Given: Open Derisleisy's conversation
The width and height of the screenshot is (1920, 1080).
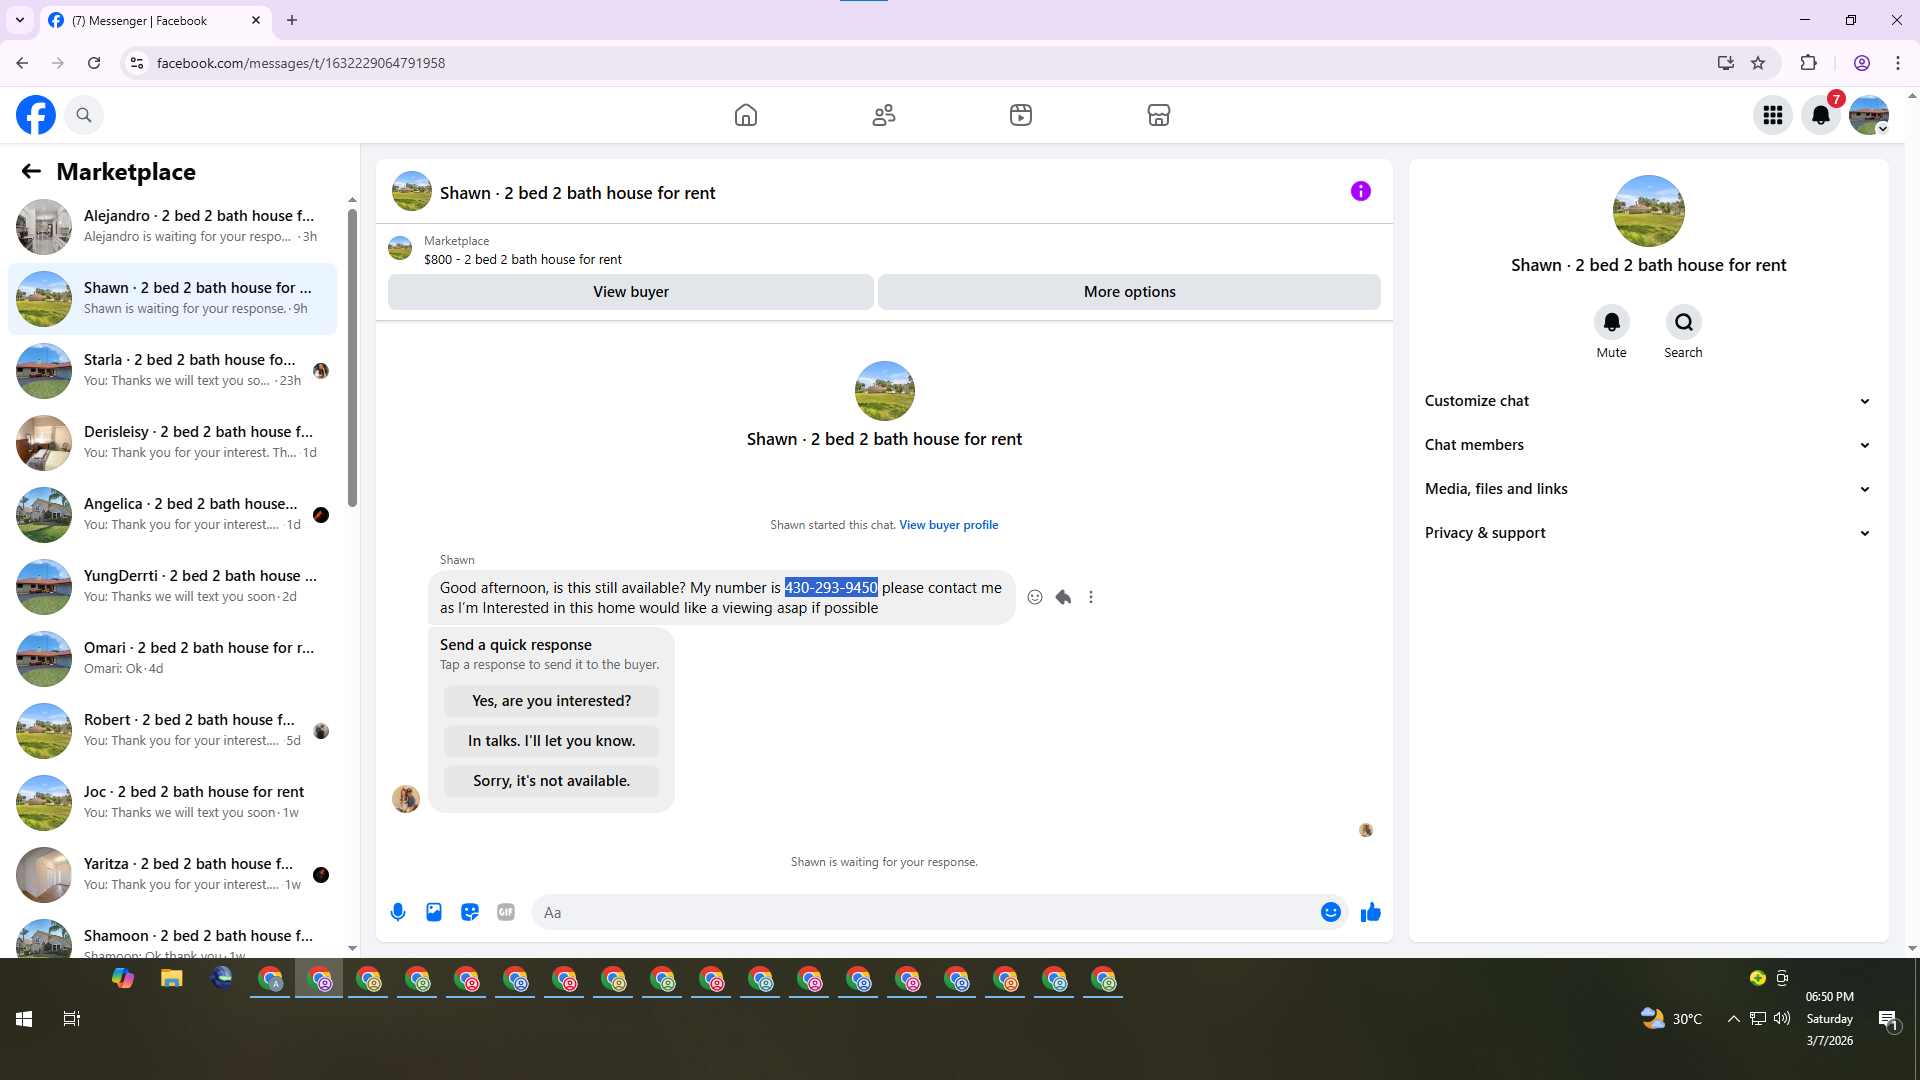Looking at the screenshot, I should tap(172, 442).
